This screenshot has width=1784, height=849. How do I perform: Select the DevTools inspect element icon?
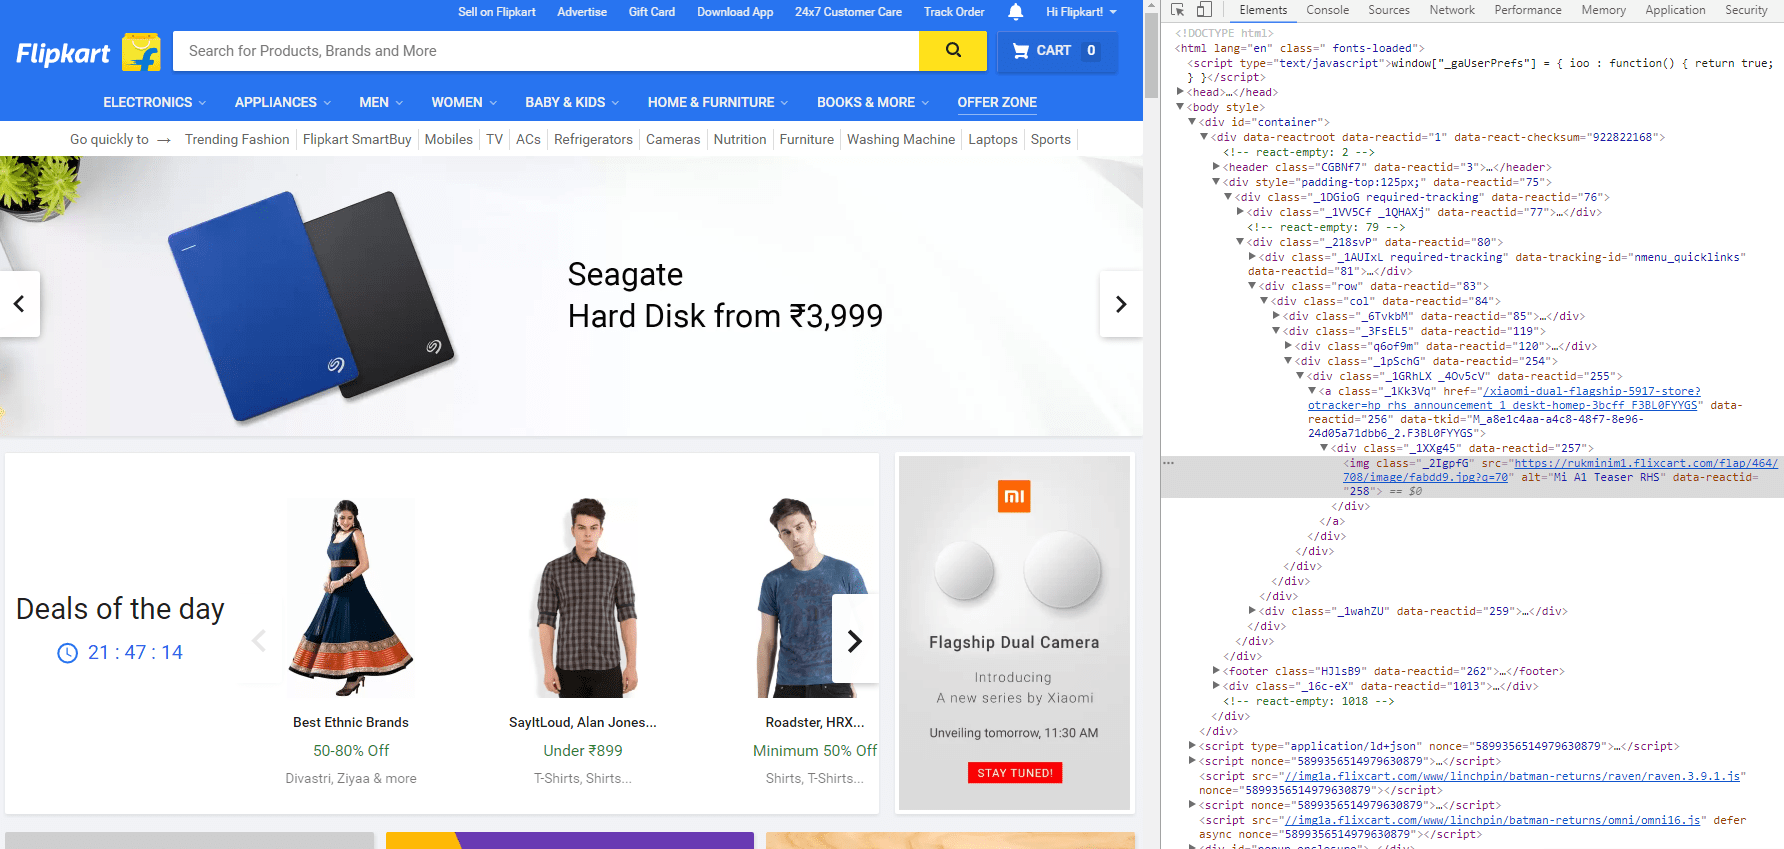pos(1178,10)
